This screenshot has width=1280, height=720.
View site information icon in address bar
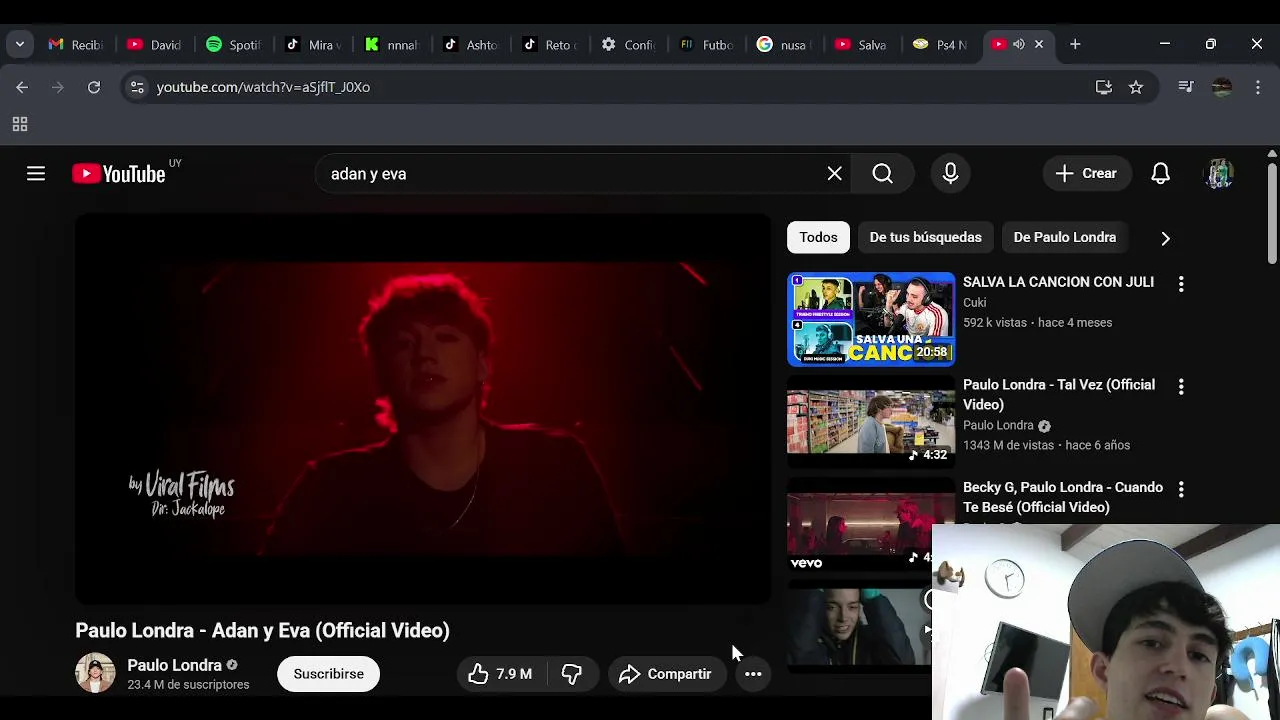137,87
